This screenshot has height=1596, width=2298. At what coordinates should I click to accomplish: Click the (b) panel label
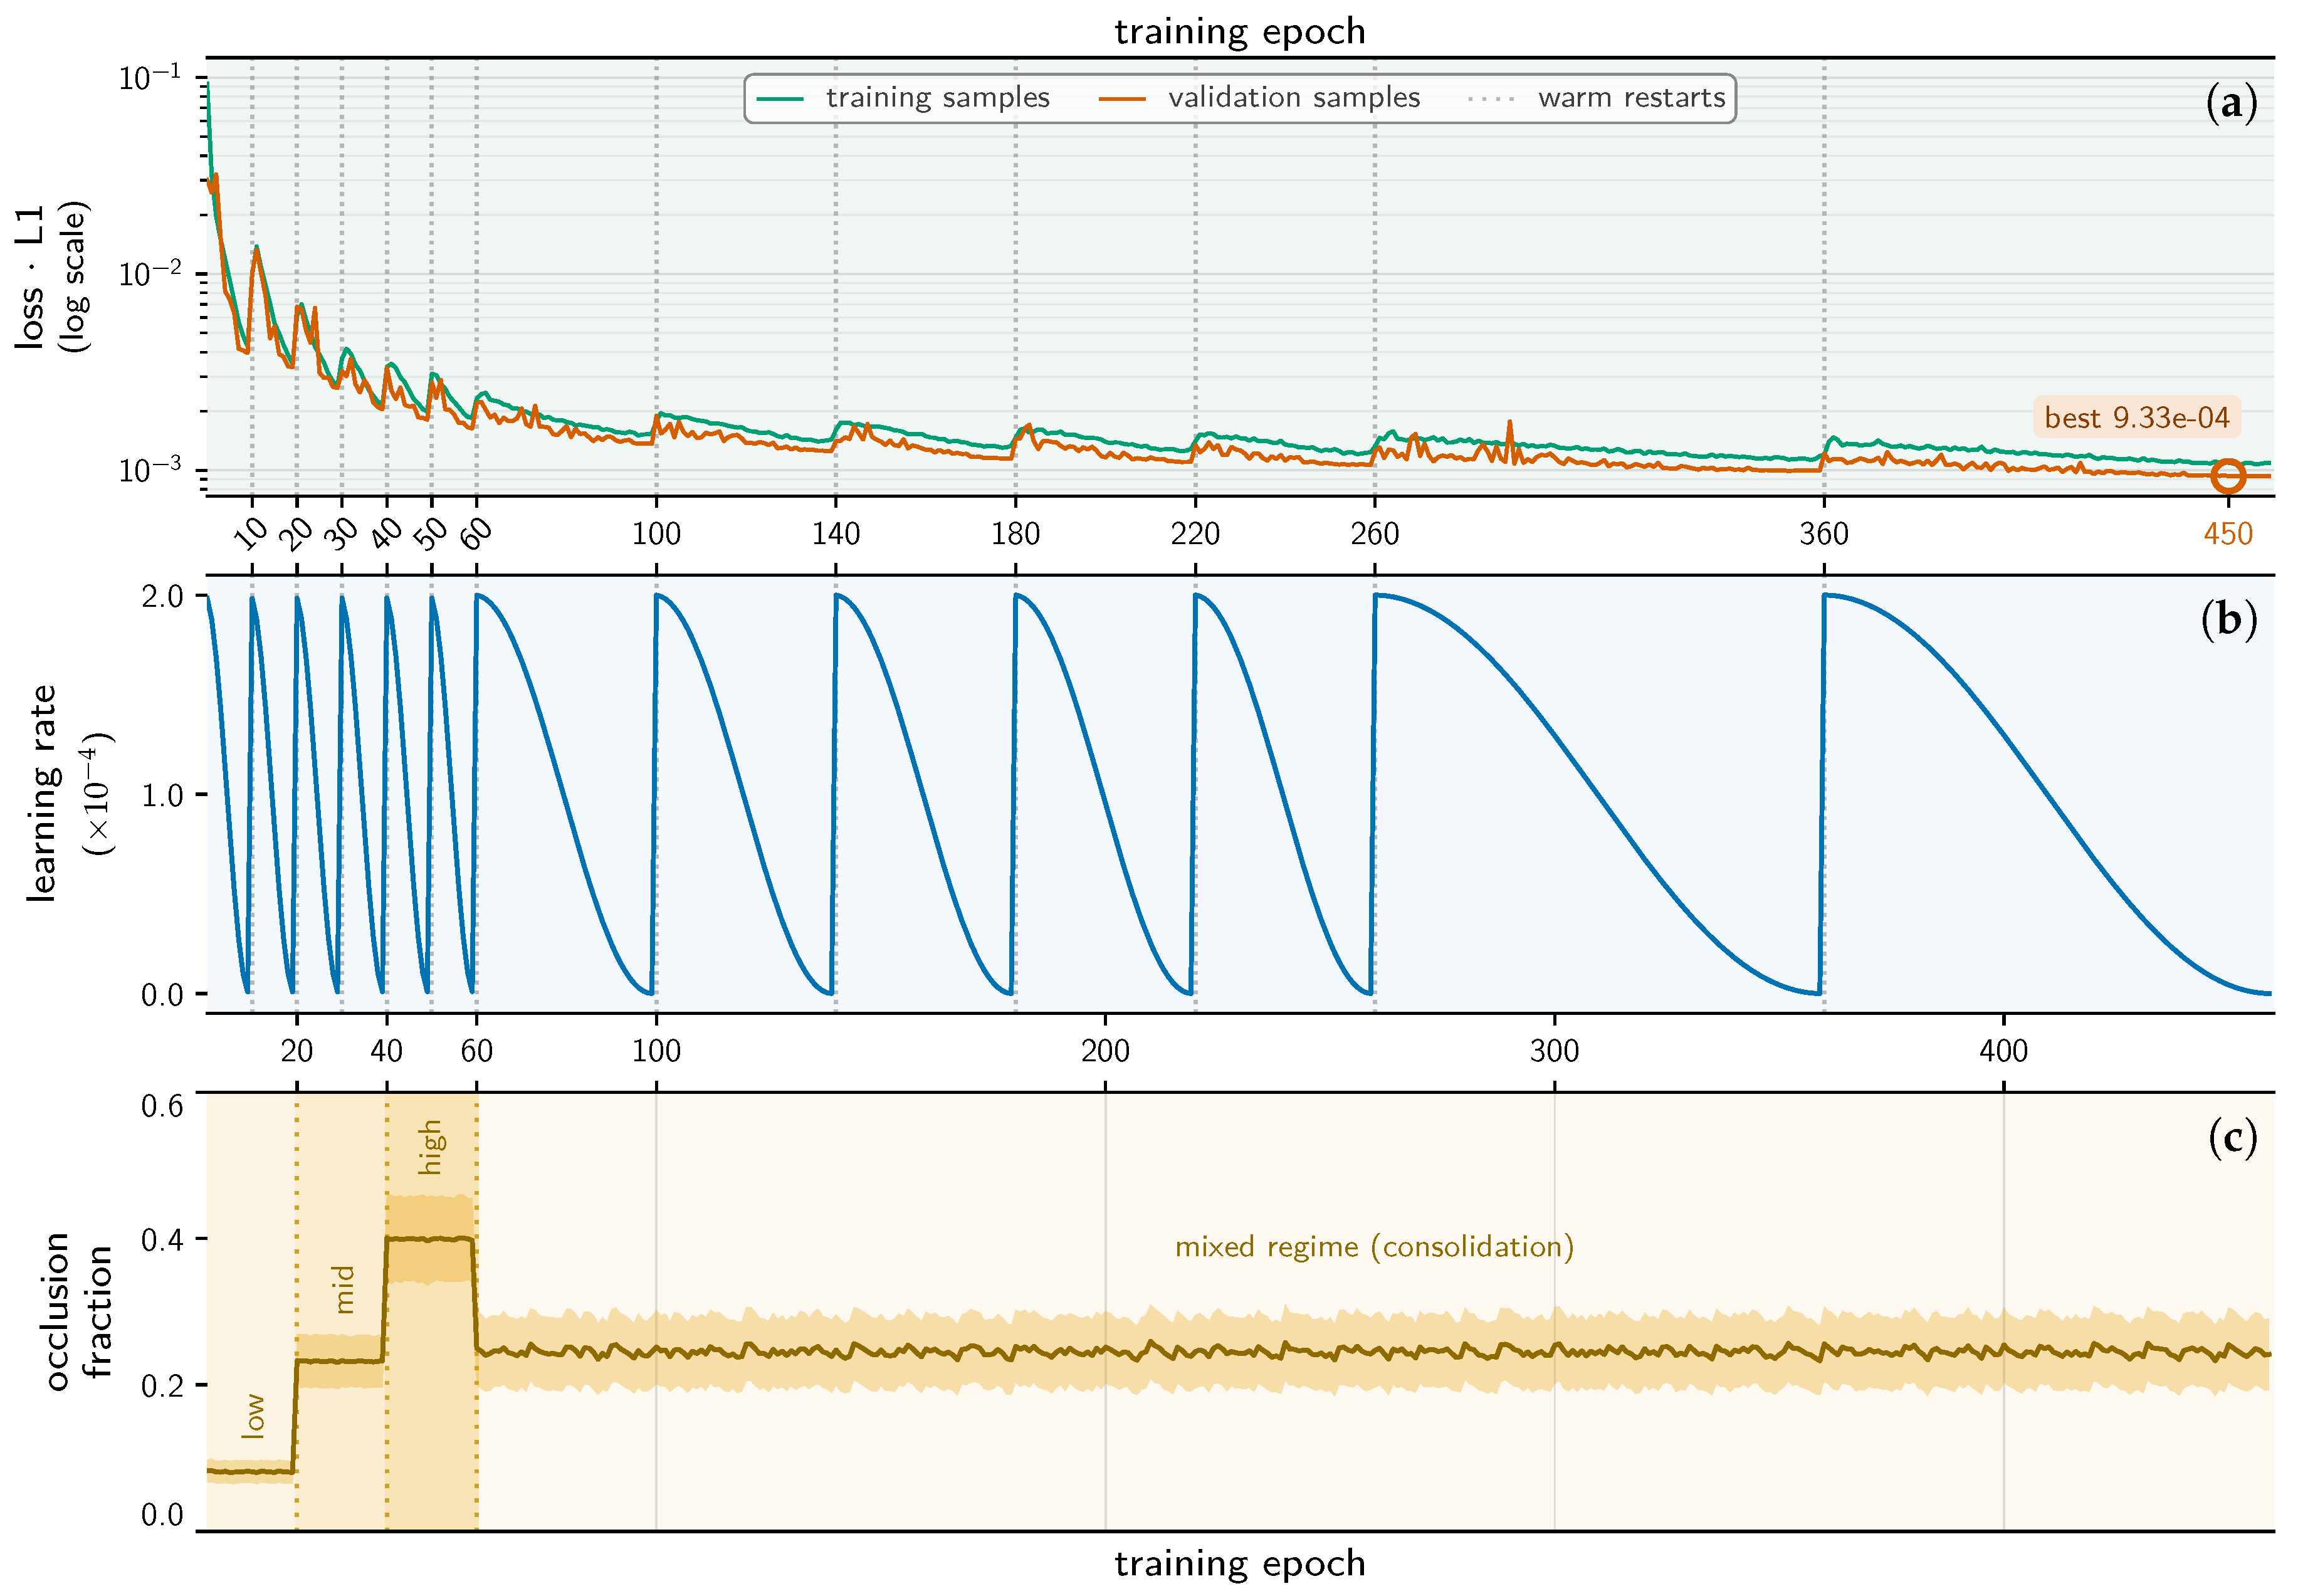pyautogui.click(x=2229, y=620)
